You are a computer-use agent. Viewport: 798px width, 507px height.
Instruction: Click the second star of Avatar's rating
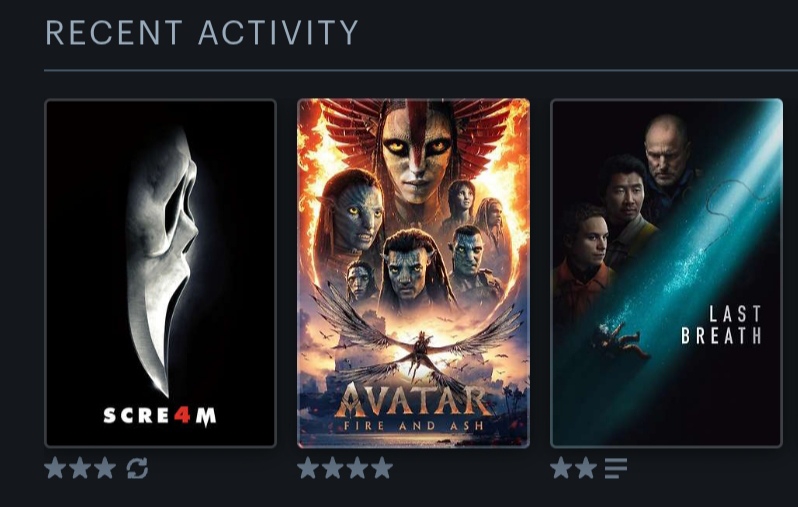(332, 468)
